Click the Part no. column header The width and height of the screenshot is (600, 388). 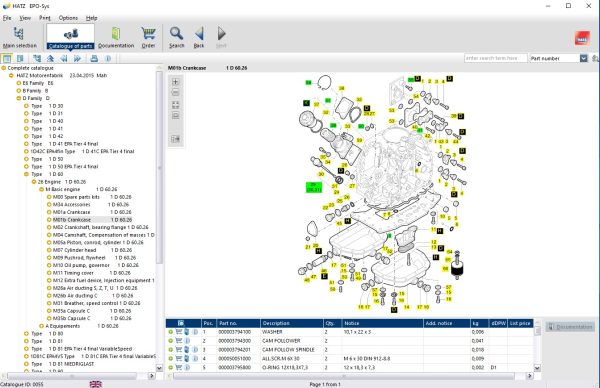[x=237, y=323]
